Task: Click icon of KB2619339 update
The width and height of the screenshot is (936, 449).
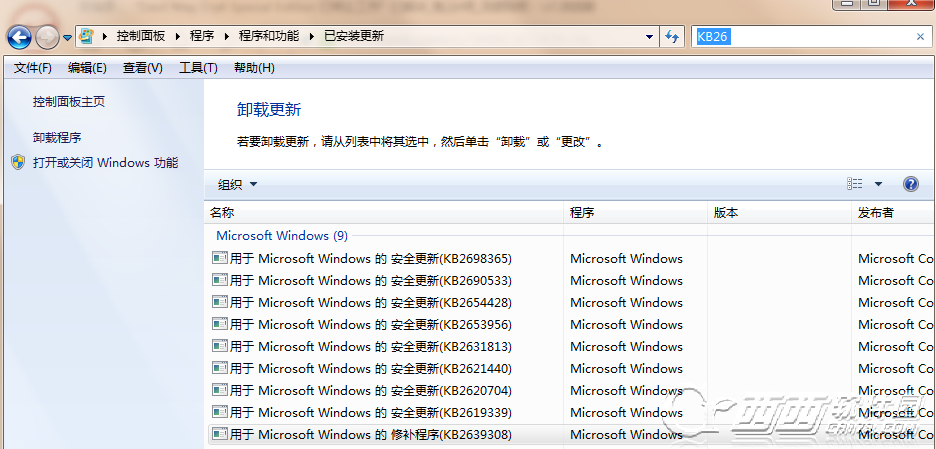Action: pyautogui.click(x=220, y=412)
